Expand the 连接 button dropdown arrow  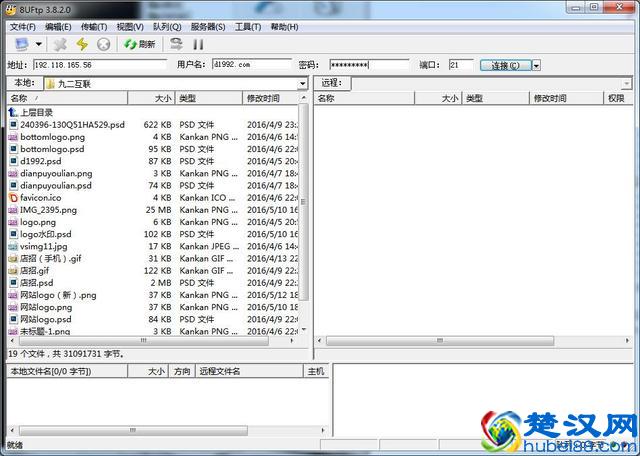tap(536, 65)
